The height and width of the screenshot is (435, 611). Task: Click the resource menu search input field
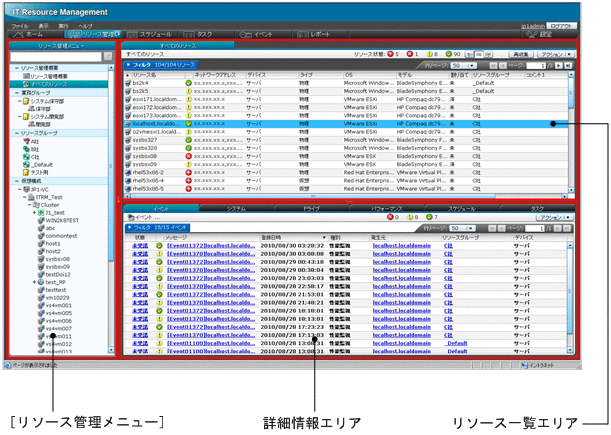56,57
